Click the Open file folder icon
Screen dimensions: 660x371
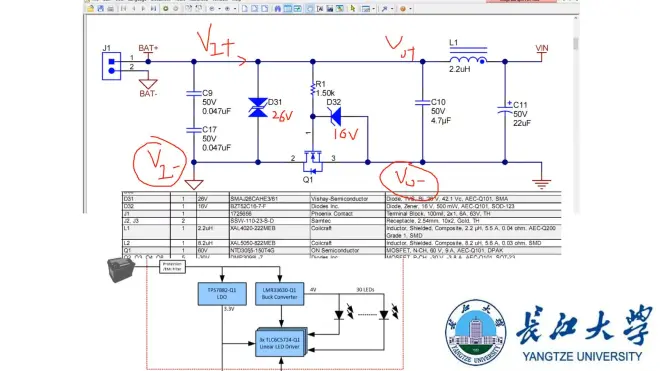90,8
